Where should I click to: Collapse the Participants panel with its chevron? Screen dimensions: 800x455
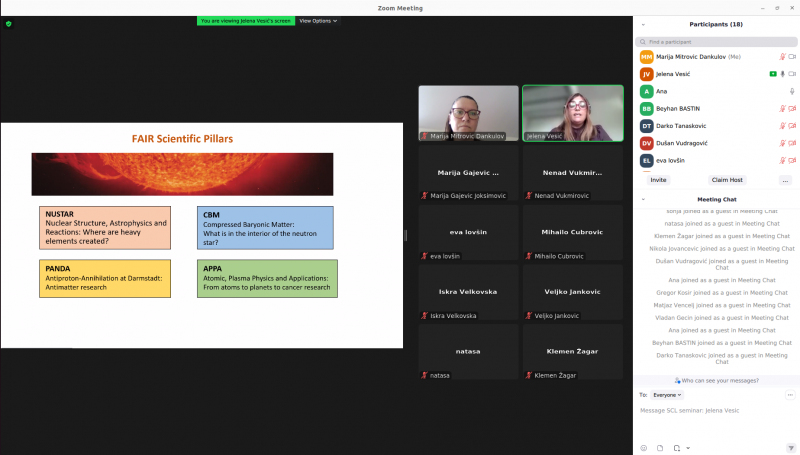pyautogui.click(x=643, y=24)
